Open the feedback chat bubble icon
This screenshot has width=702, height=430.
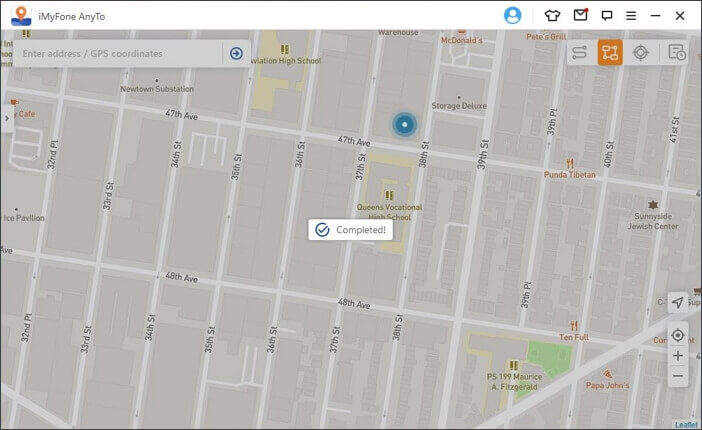607,16
